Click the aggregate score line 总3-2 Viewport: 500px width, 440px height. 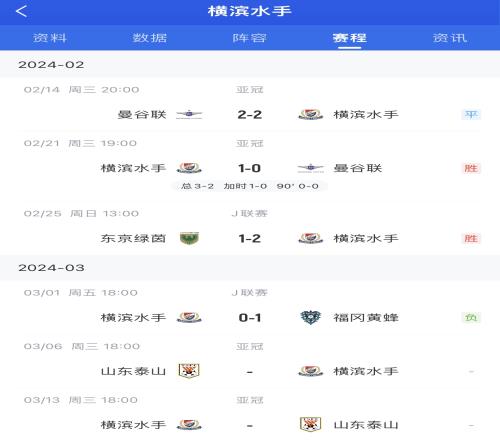coord(197,186)
